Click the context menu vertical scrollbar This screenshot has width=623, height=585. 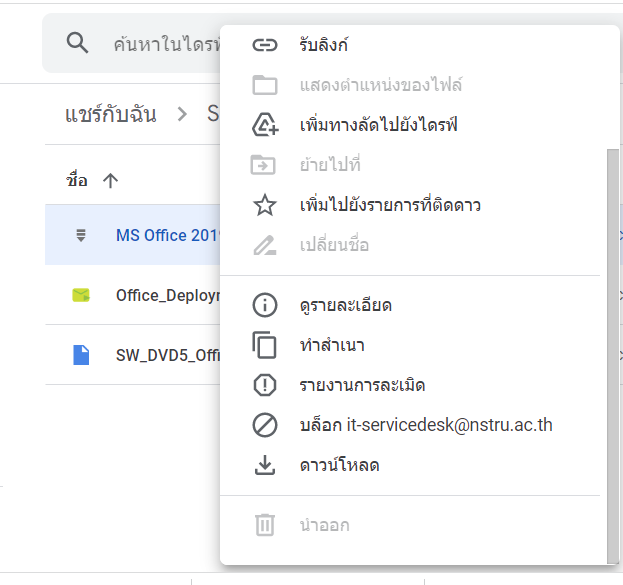coord(613,356)
